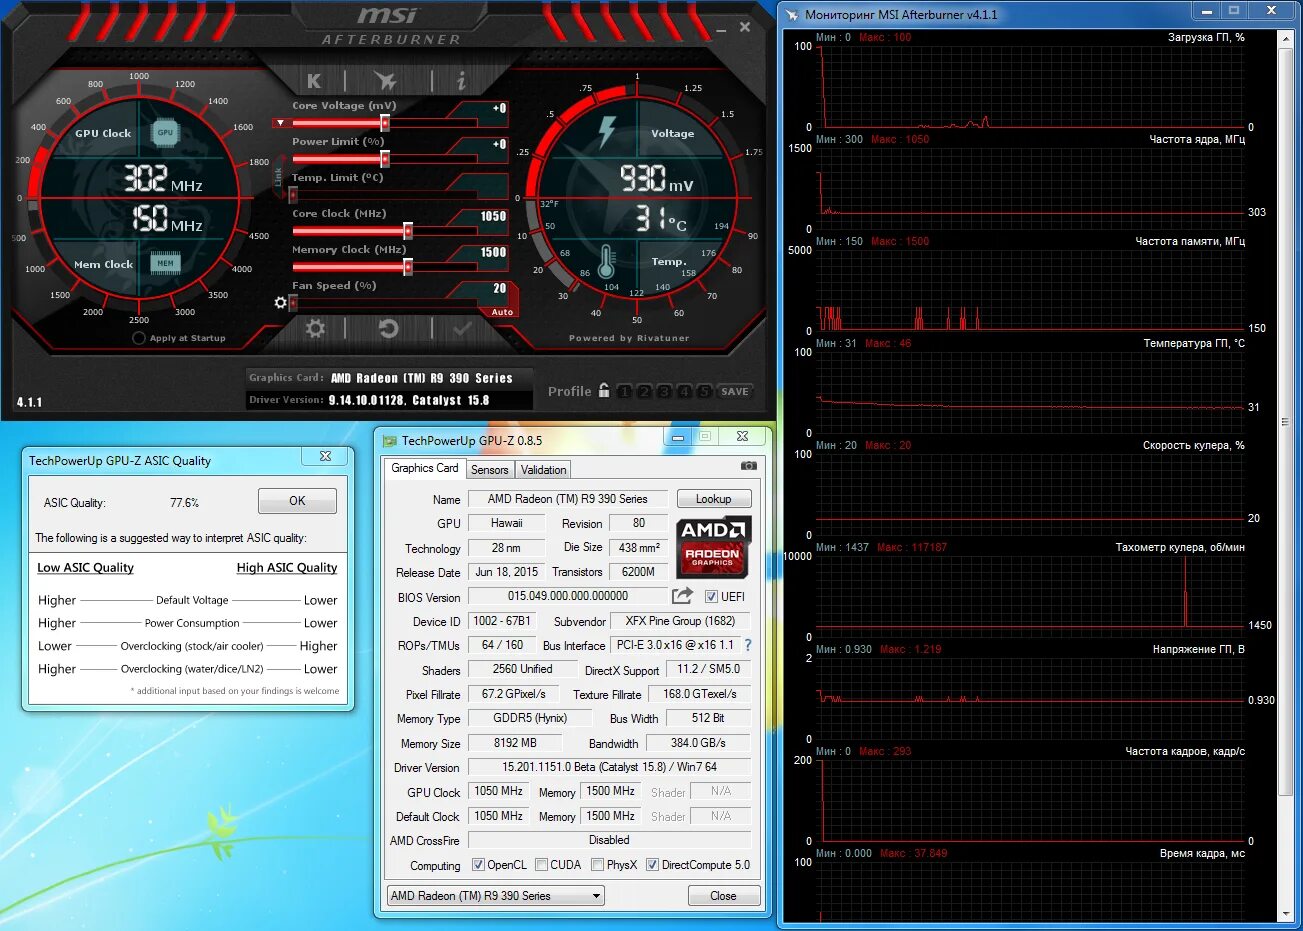Adjust the Core Voltage slider

coord(384,123)
